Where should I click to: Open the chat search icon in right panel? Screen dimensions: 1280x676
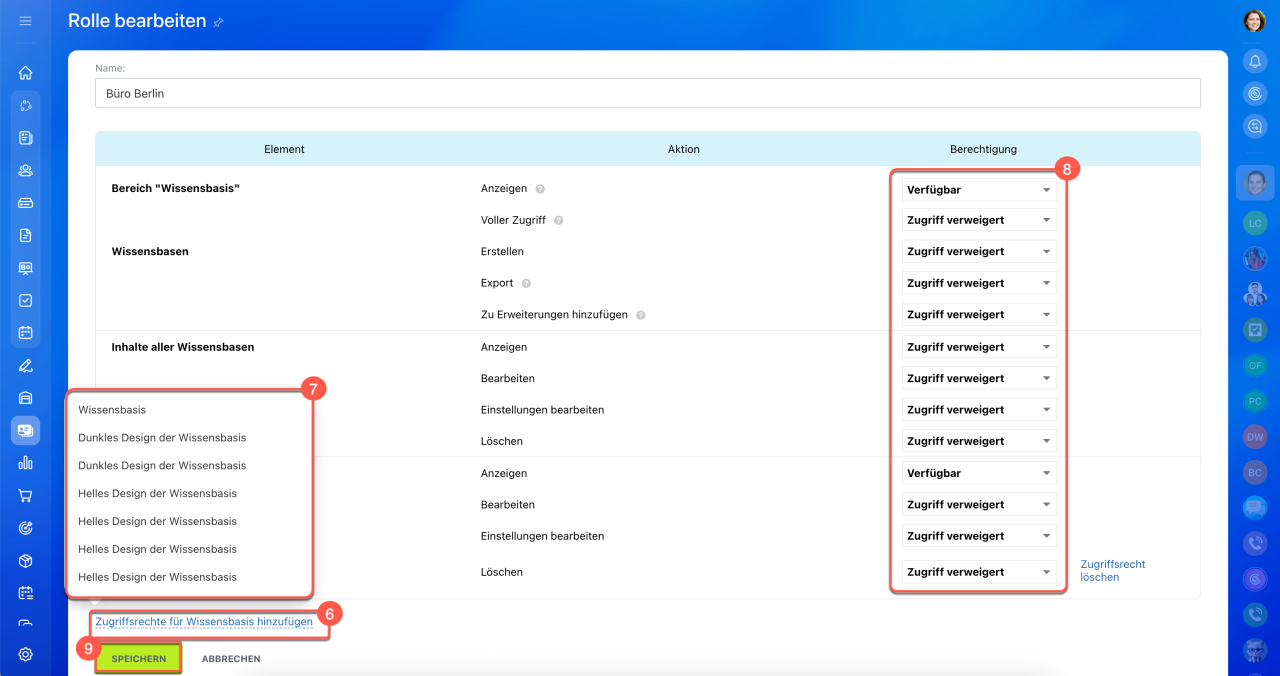click(1255, 126)
